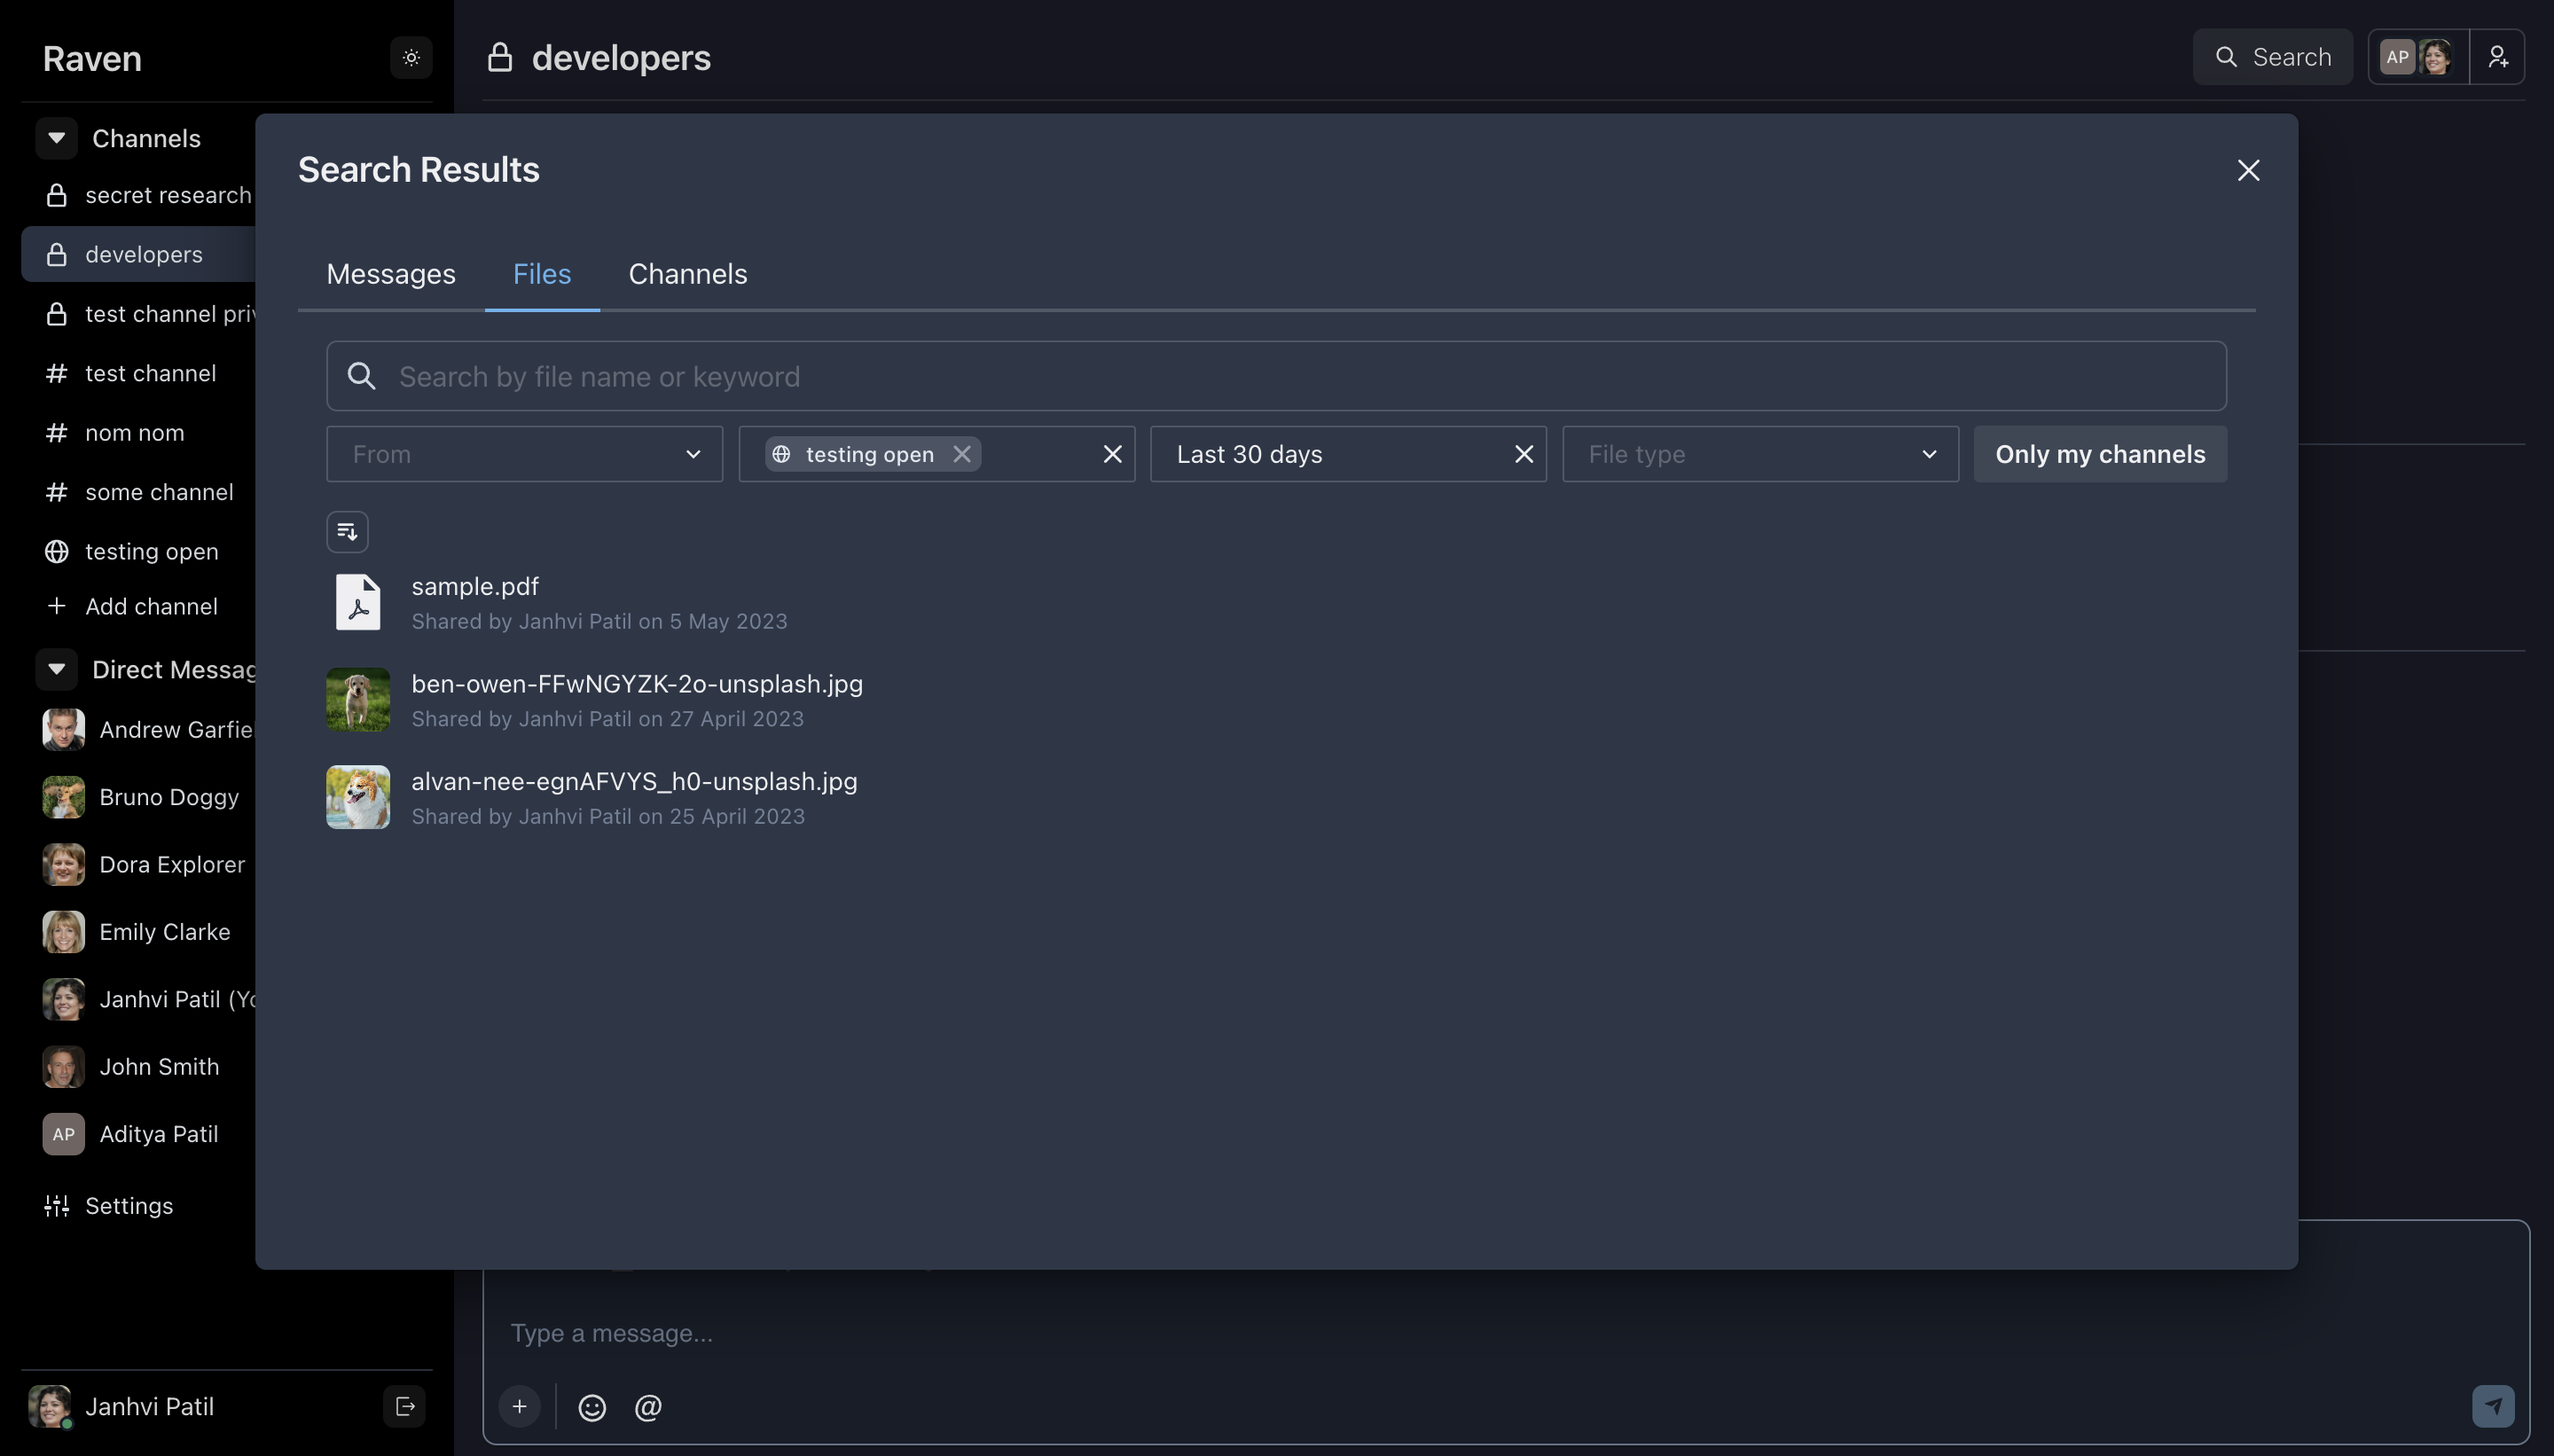Viewport: 2554px width, 1456px height.
Task: Click Add channel in sidebar
Action: [x=150, y=606]
